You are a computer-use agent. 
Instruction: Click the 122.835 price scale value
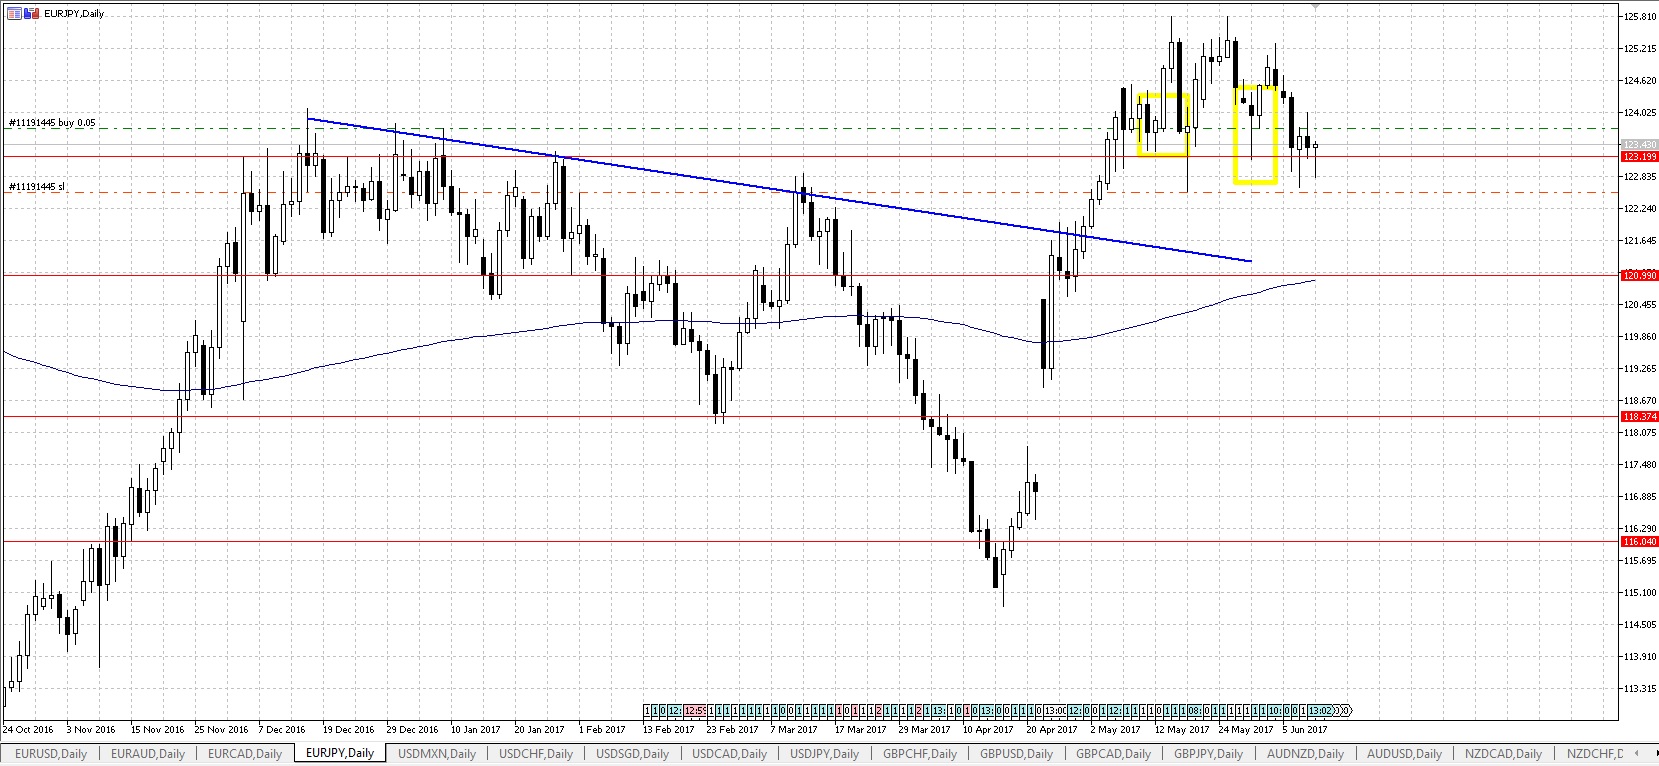1641,177
